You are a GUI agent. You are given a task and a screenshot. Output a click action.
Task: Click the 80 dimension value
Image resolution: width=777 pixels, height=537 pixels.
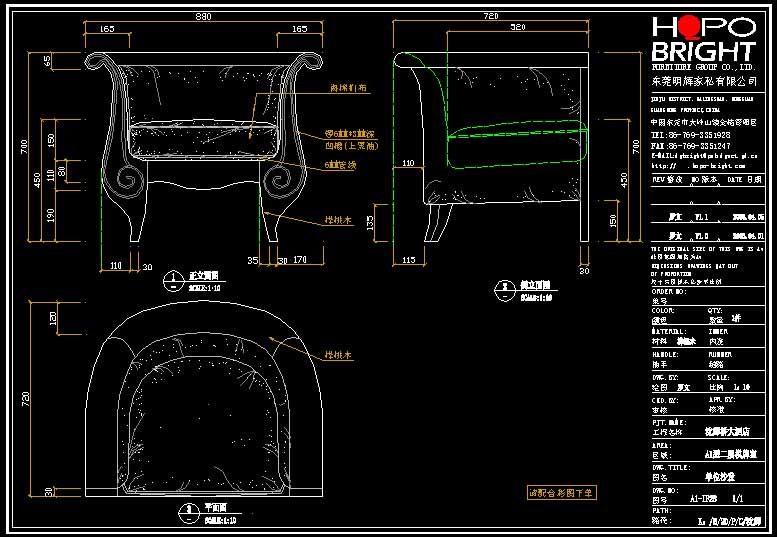click(x=61, y=171)
